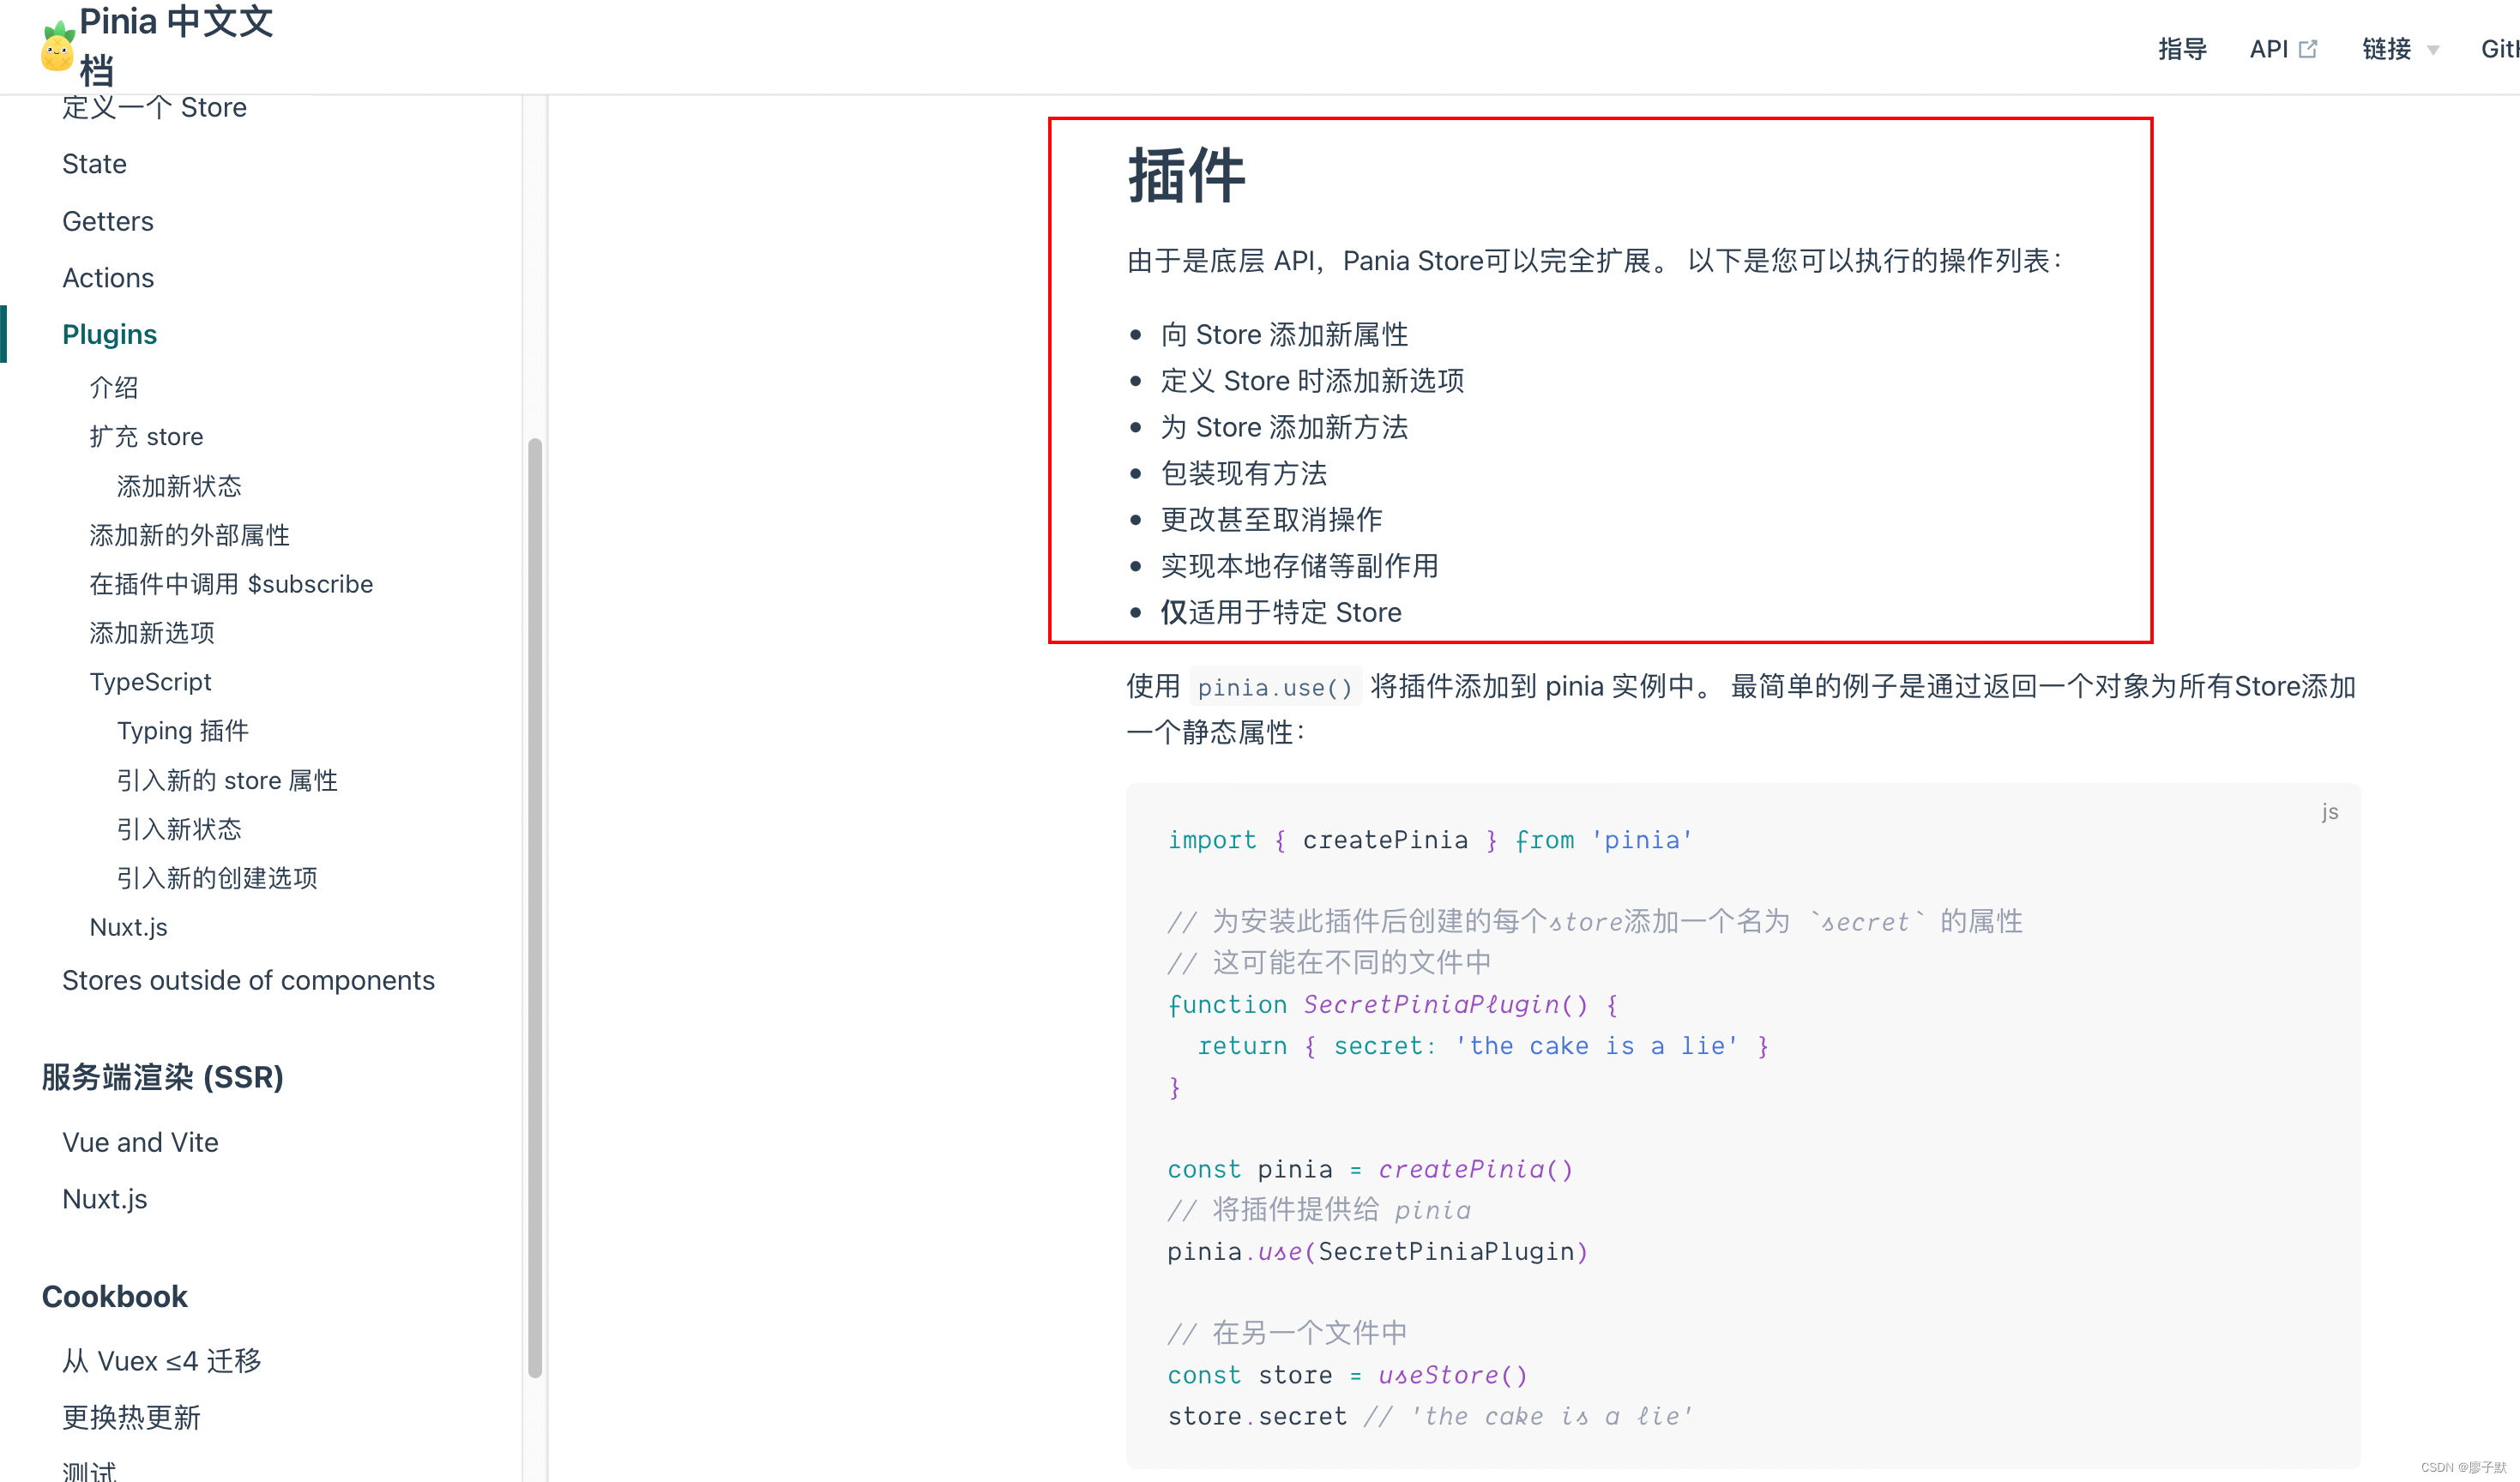Jump to 引入新的创建选项 subsection

(217, 878)
